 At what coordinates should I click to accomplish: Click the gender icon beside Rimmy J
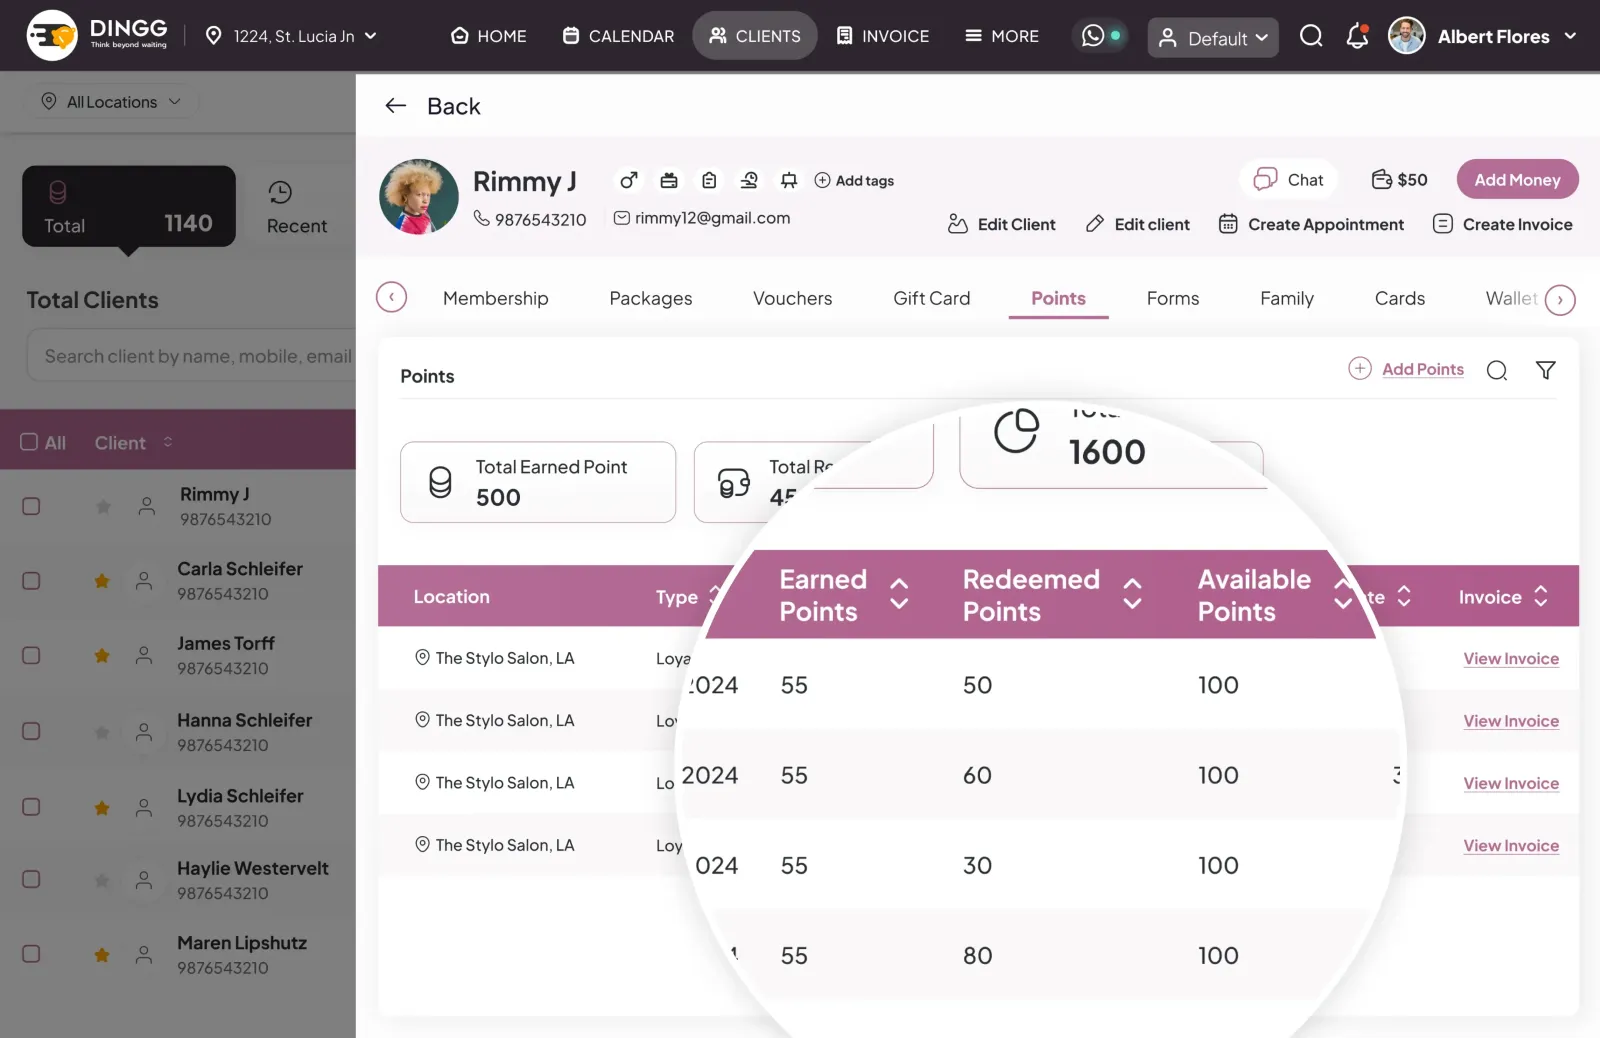[x=628, y=181]
